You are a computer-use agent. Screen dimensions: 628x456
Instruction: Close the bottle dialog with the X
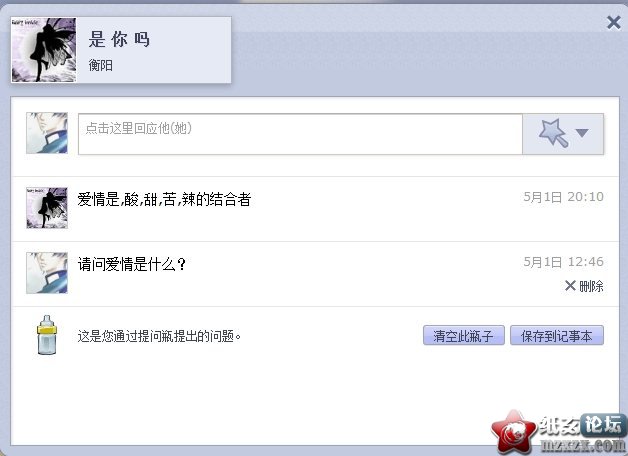point(613,23)
